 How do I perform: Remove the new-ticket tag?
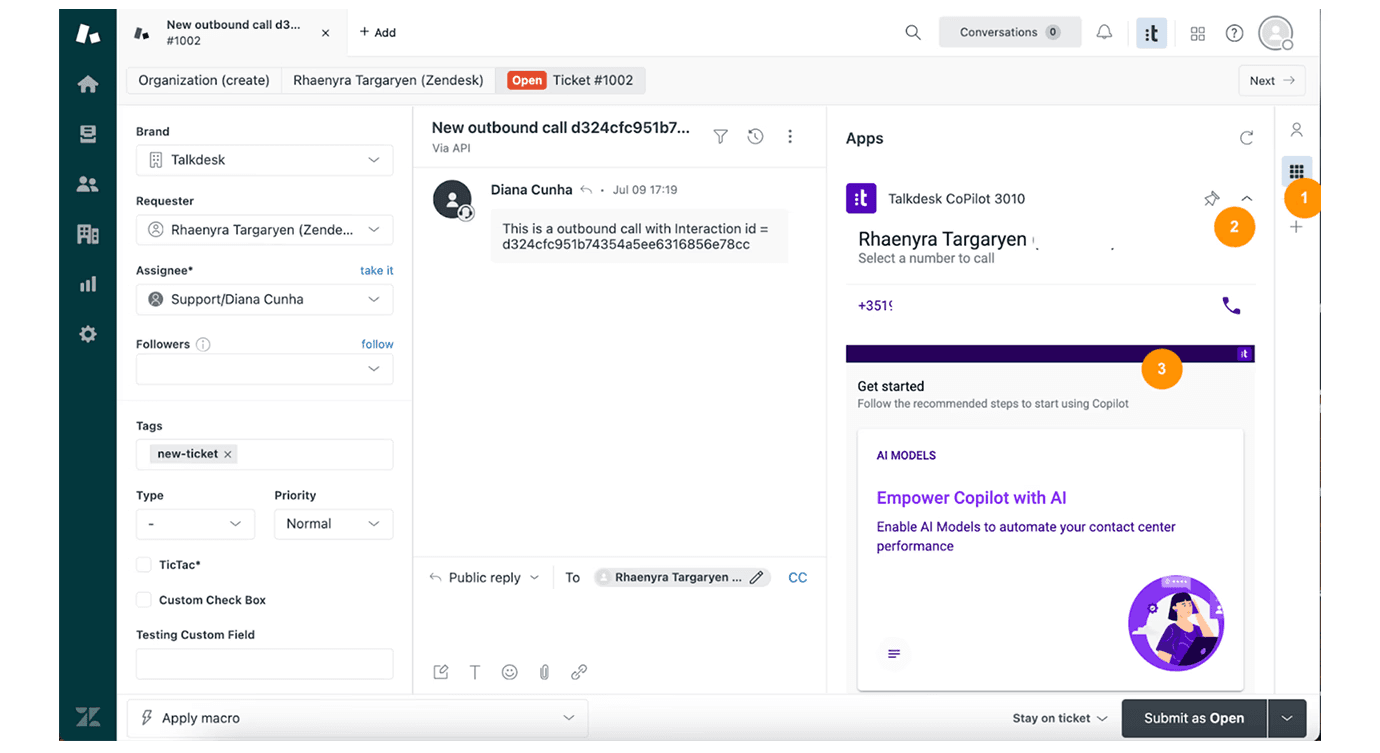228,454
